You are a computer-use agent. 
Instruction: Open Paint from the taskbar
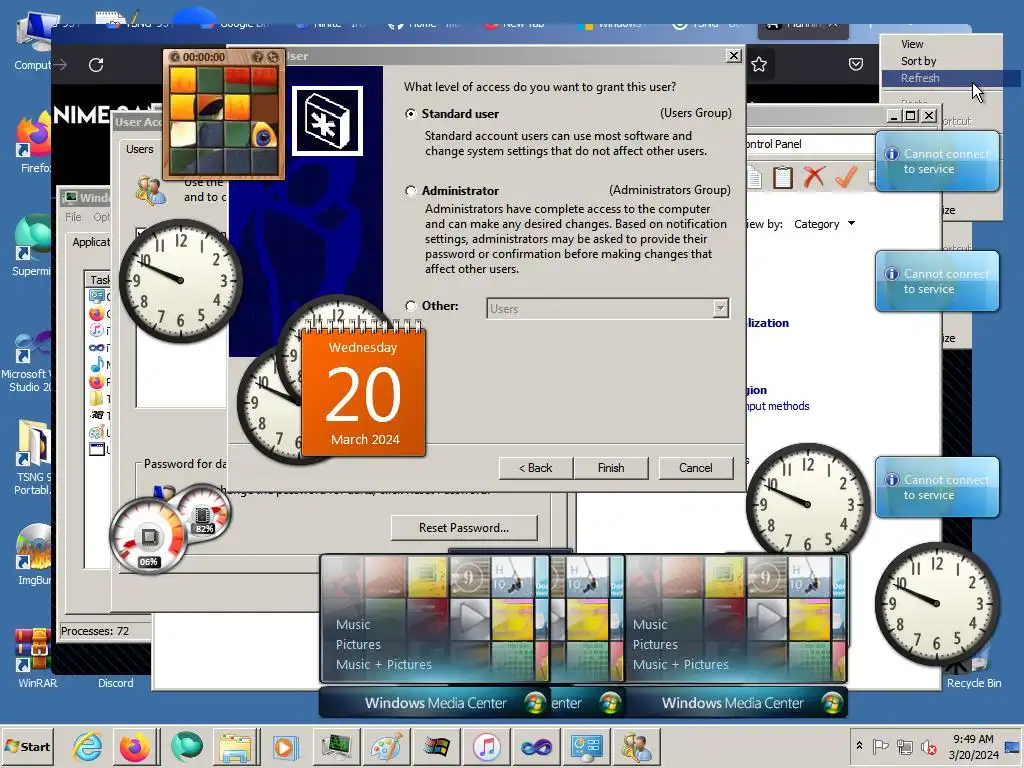pyautogui.click(x=386, y=746)
